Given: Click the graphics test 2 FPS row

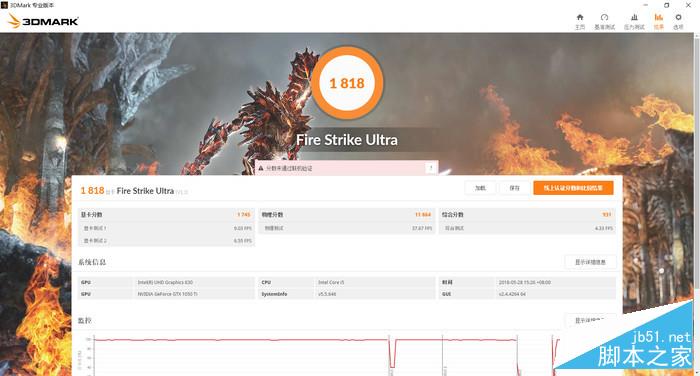Looking at the screenshot, I should tap(167, 241).
